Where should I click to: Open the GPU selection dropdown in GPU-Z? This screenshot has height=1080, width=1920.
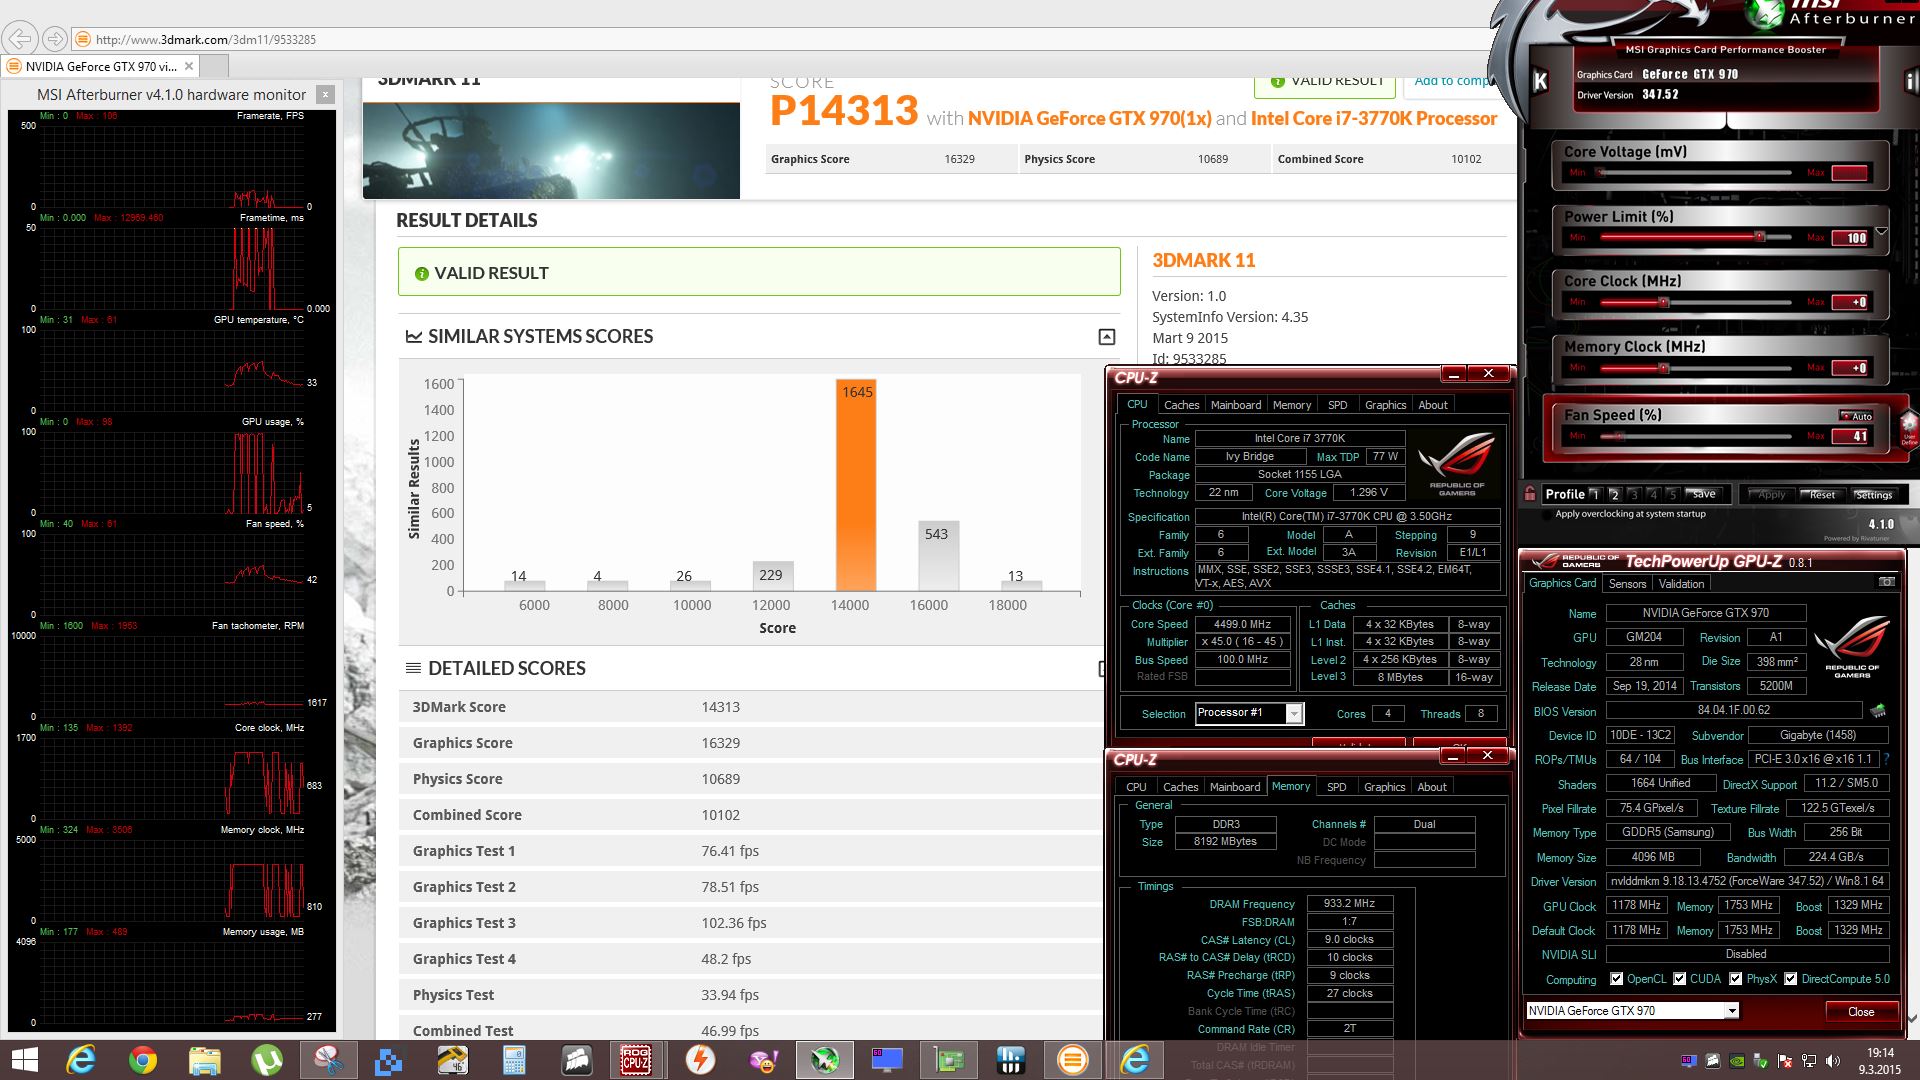pos(1731,1011)
